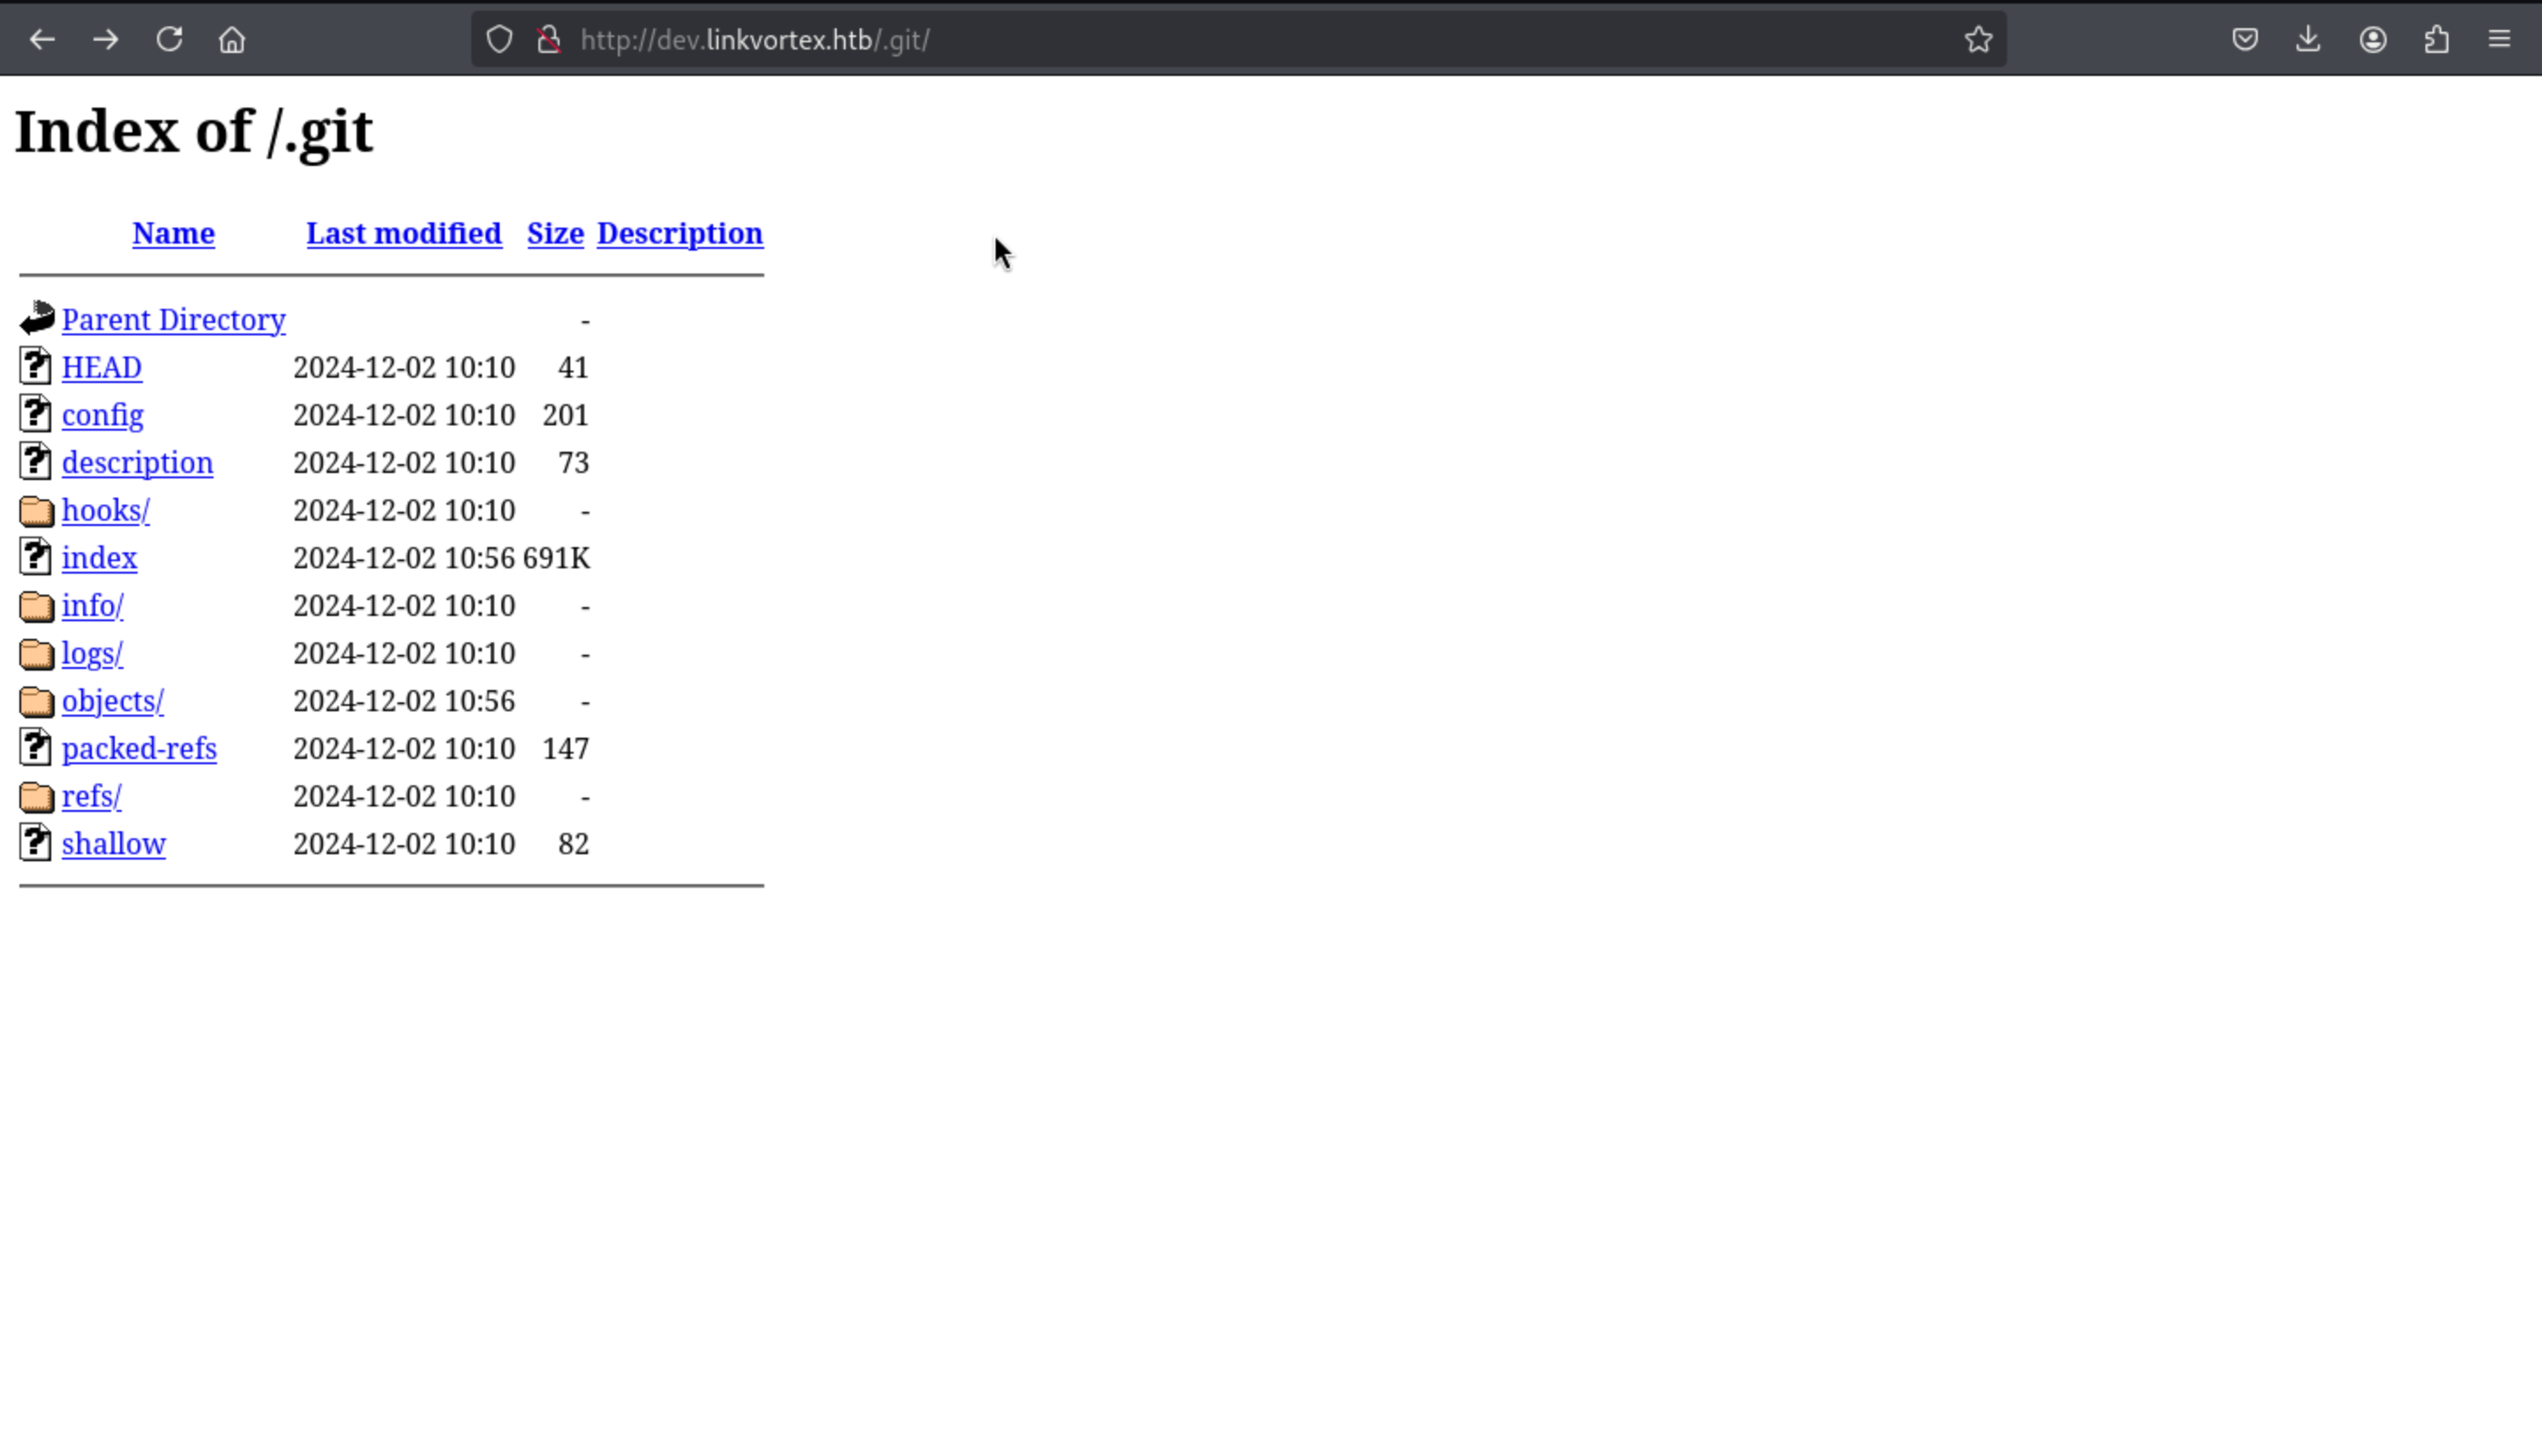Screen dimensions: 2542x1456
Task: Go to Parent Directory
Action: (x=173, y=320)
